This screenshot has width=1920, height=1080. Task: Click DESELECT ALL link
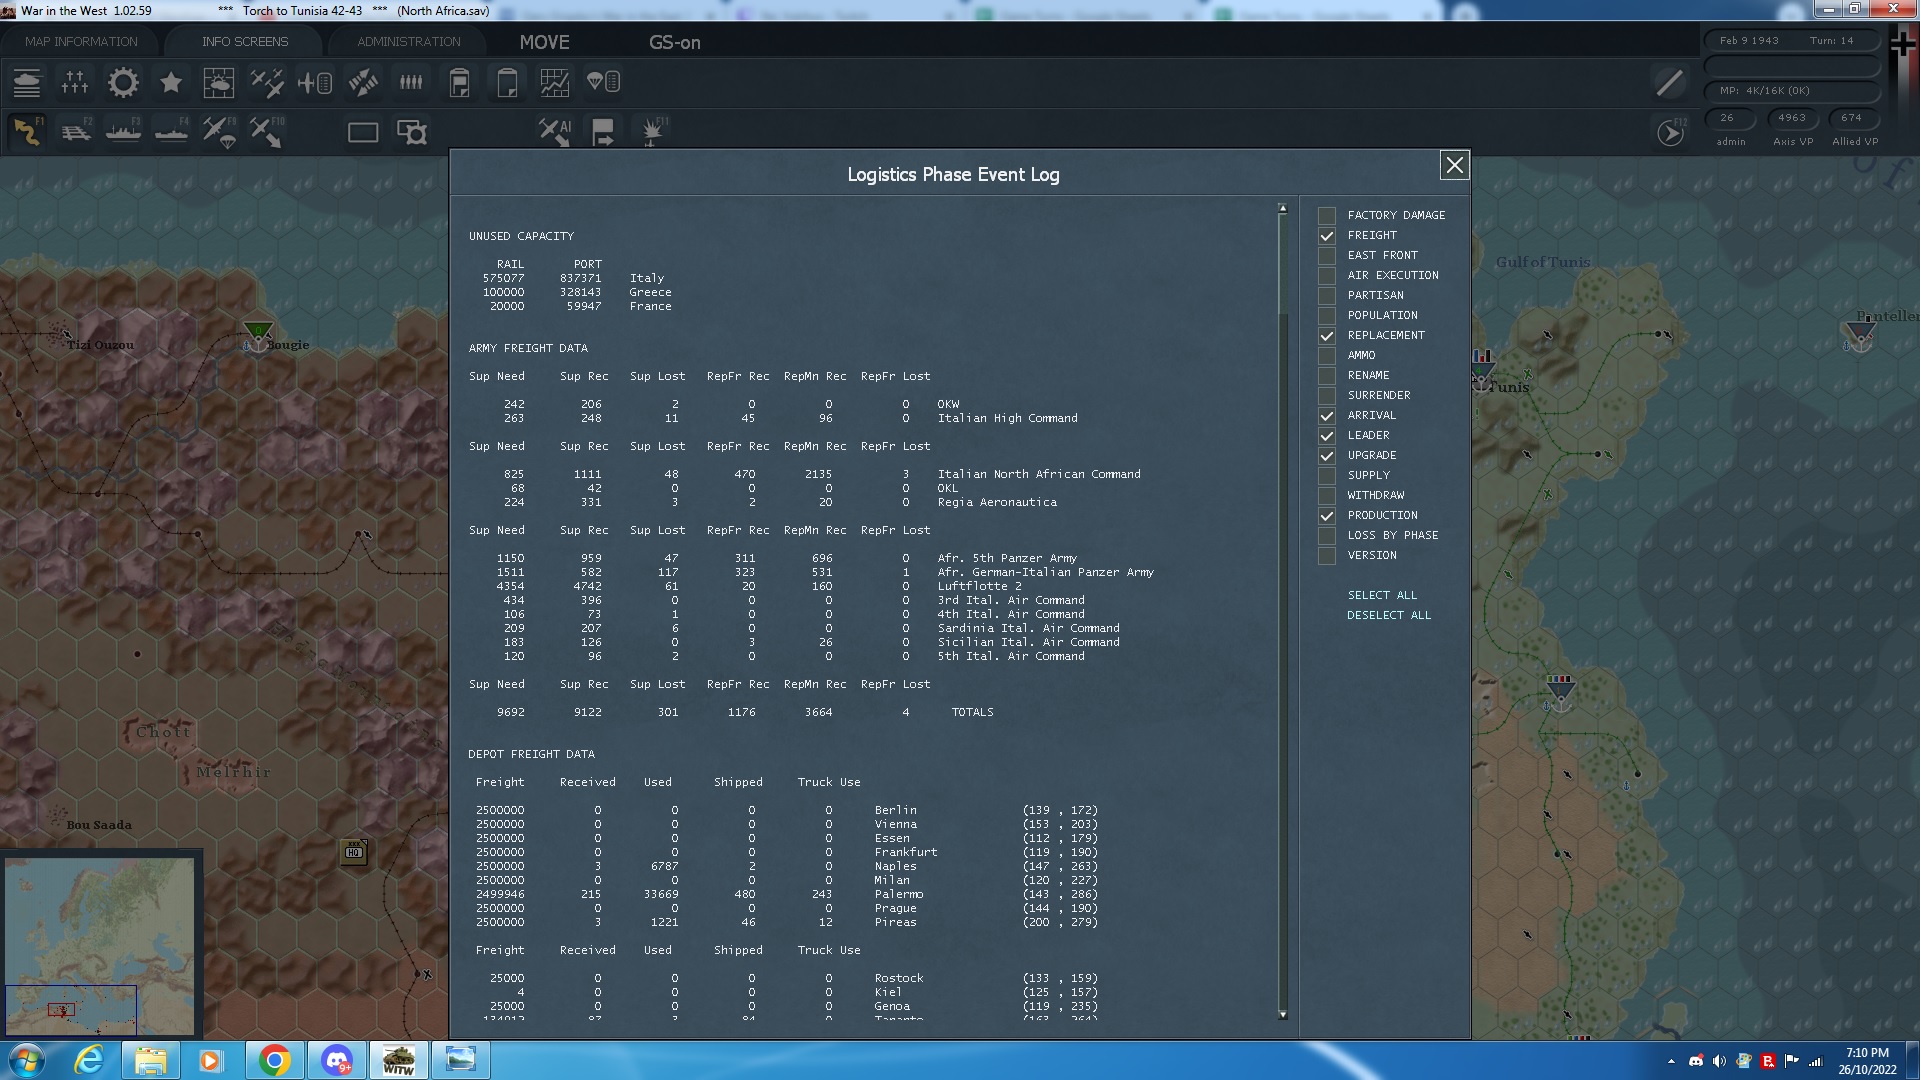pos(1388,615)
